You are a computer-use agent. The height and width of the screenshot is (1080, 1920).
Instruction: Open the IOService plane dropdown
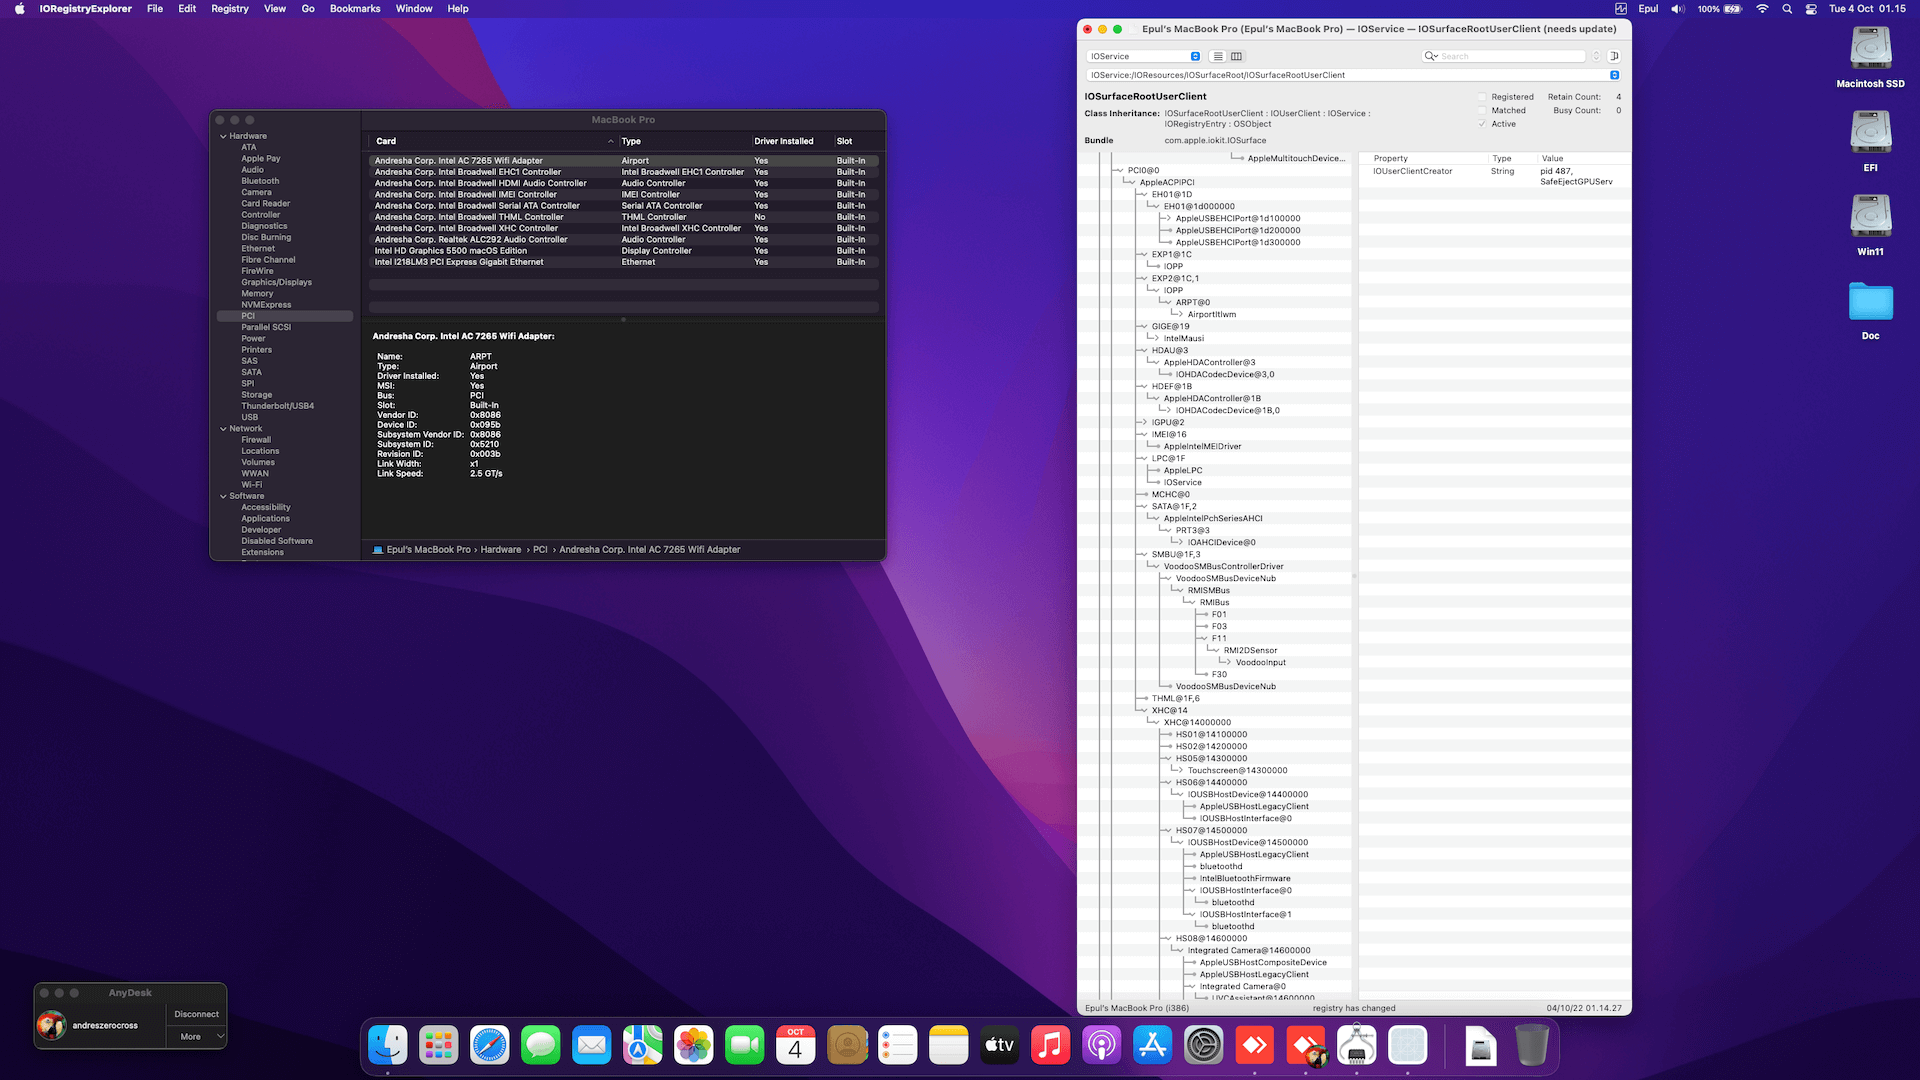pyautogui.click(x=1144, y=56)
